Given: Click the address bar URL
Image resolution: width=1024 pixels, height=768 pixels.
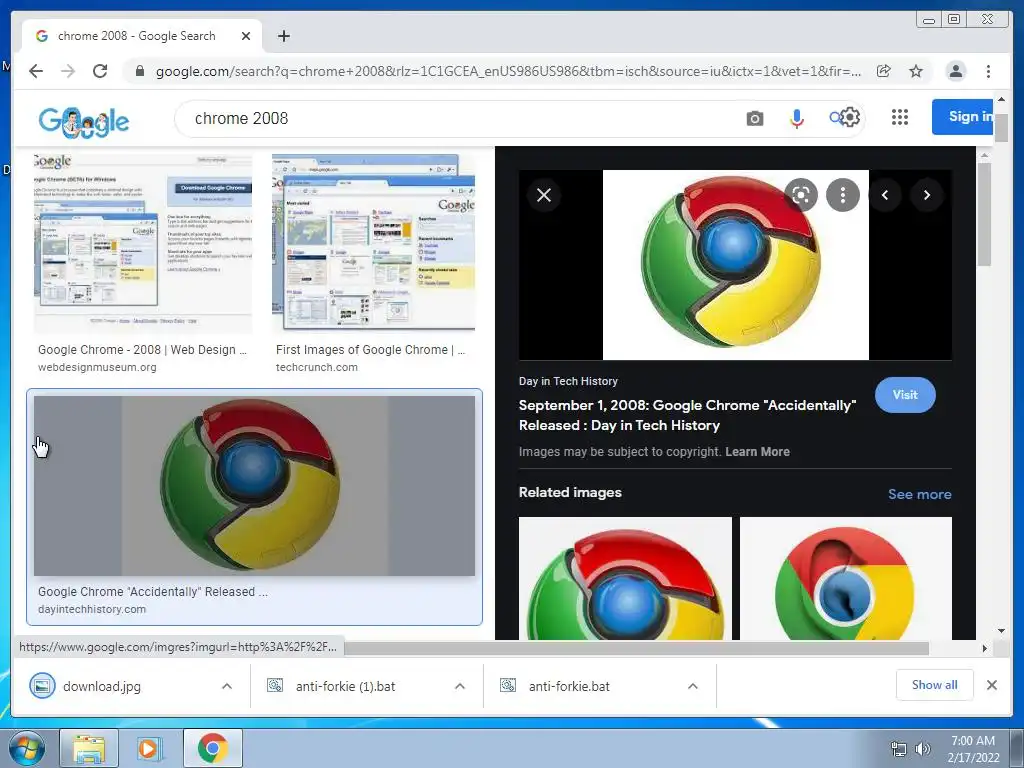Looking at the screenshot, I should [507, 71].
